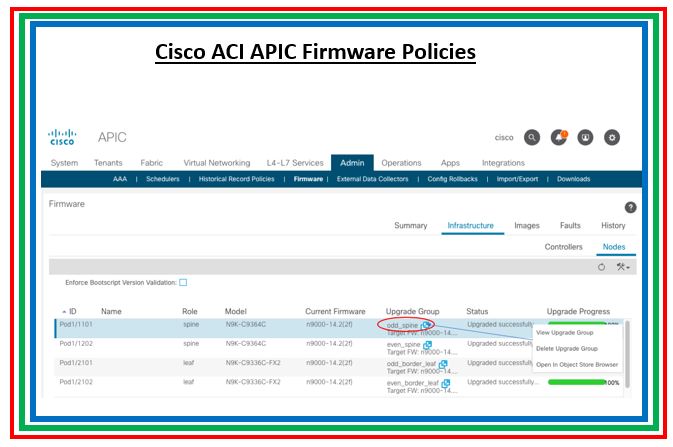Image resolution: width=673 pixels, height=447 pixels.
Task: Click the even_border_leaf upgrade group icon
Action: 446,382
